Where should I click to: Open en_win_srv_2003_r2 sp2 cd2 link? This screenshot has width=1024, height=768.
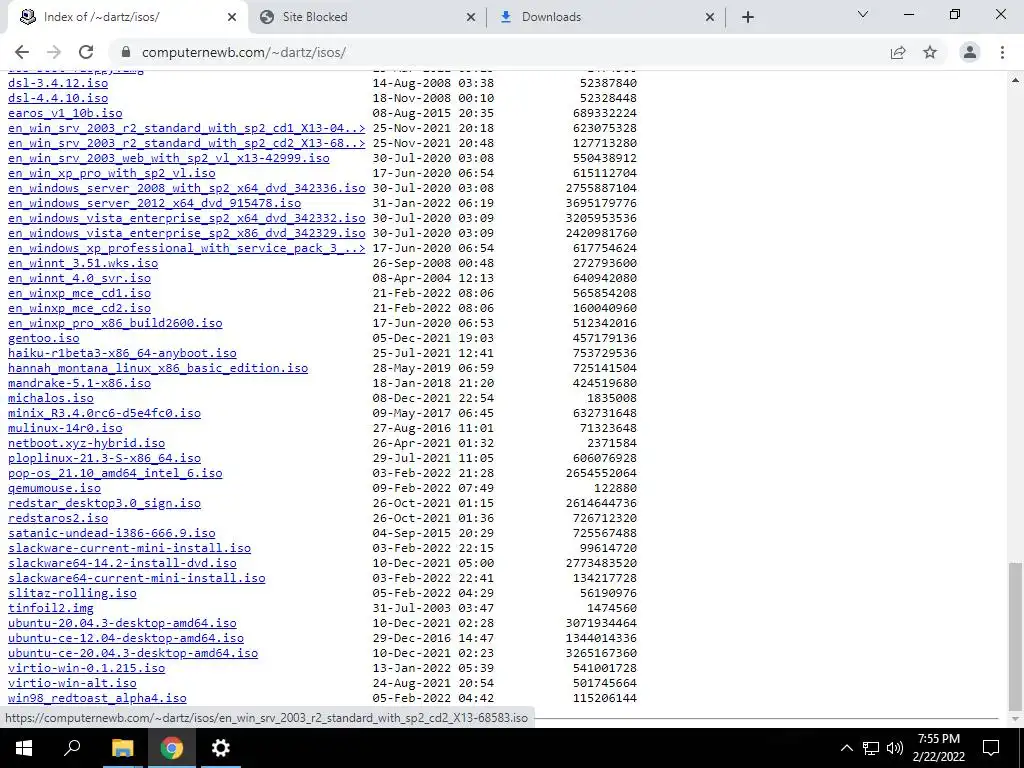click(187, 143)
